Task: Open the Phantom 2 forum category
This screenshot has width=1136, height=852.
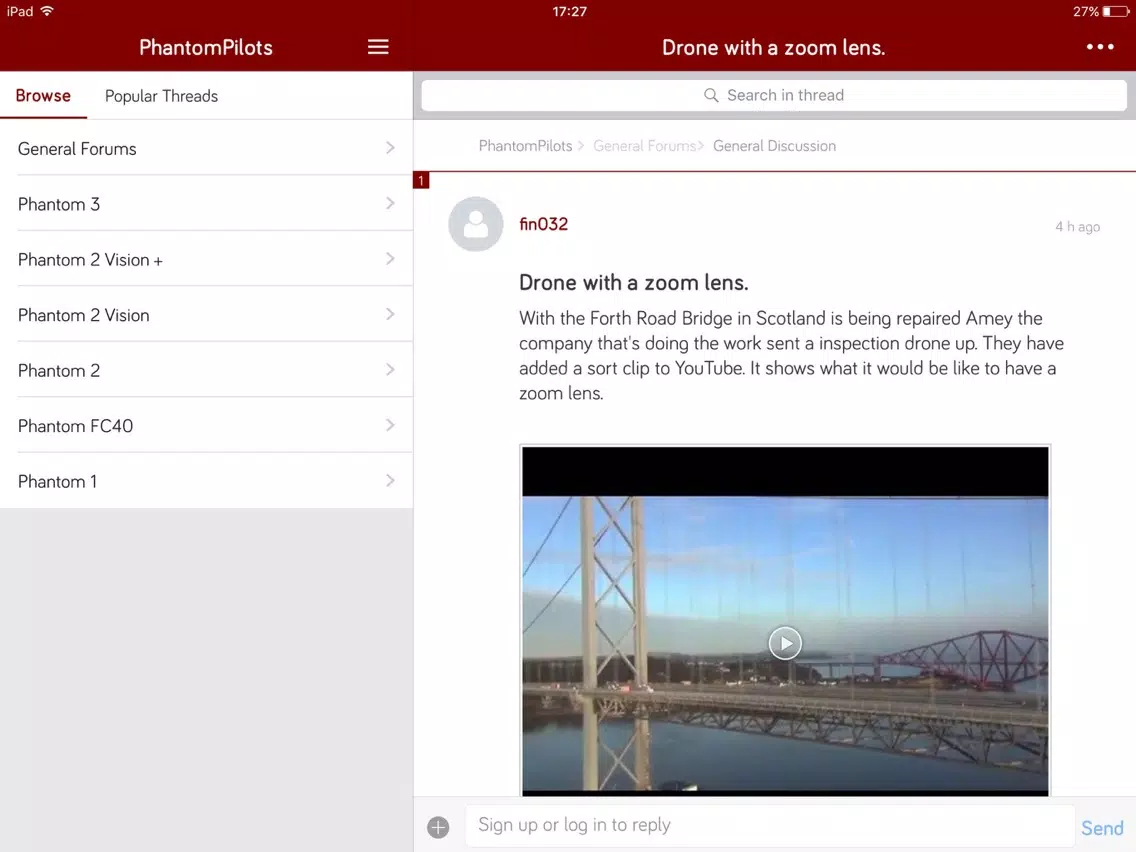Action: coord(206,370)
